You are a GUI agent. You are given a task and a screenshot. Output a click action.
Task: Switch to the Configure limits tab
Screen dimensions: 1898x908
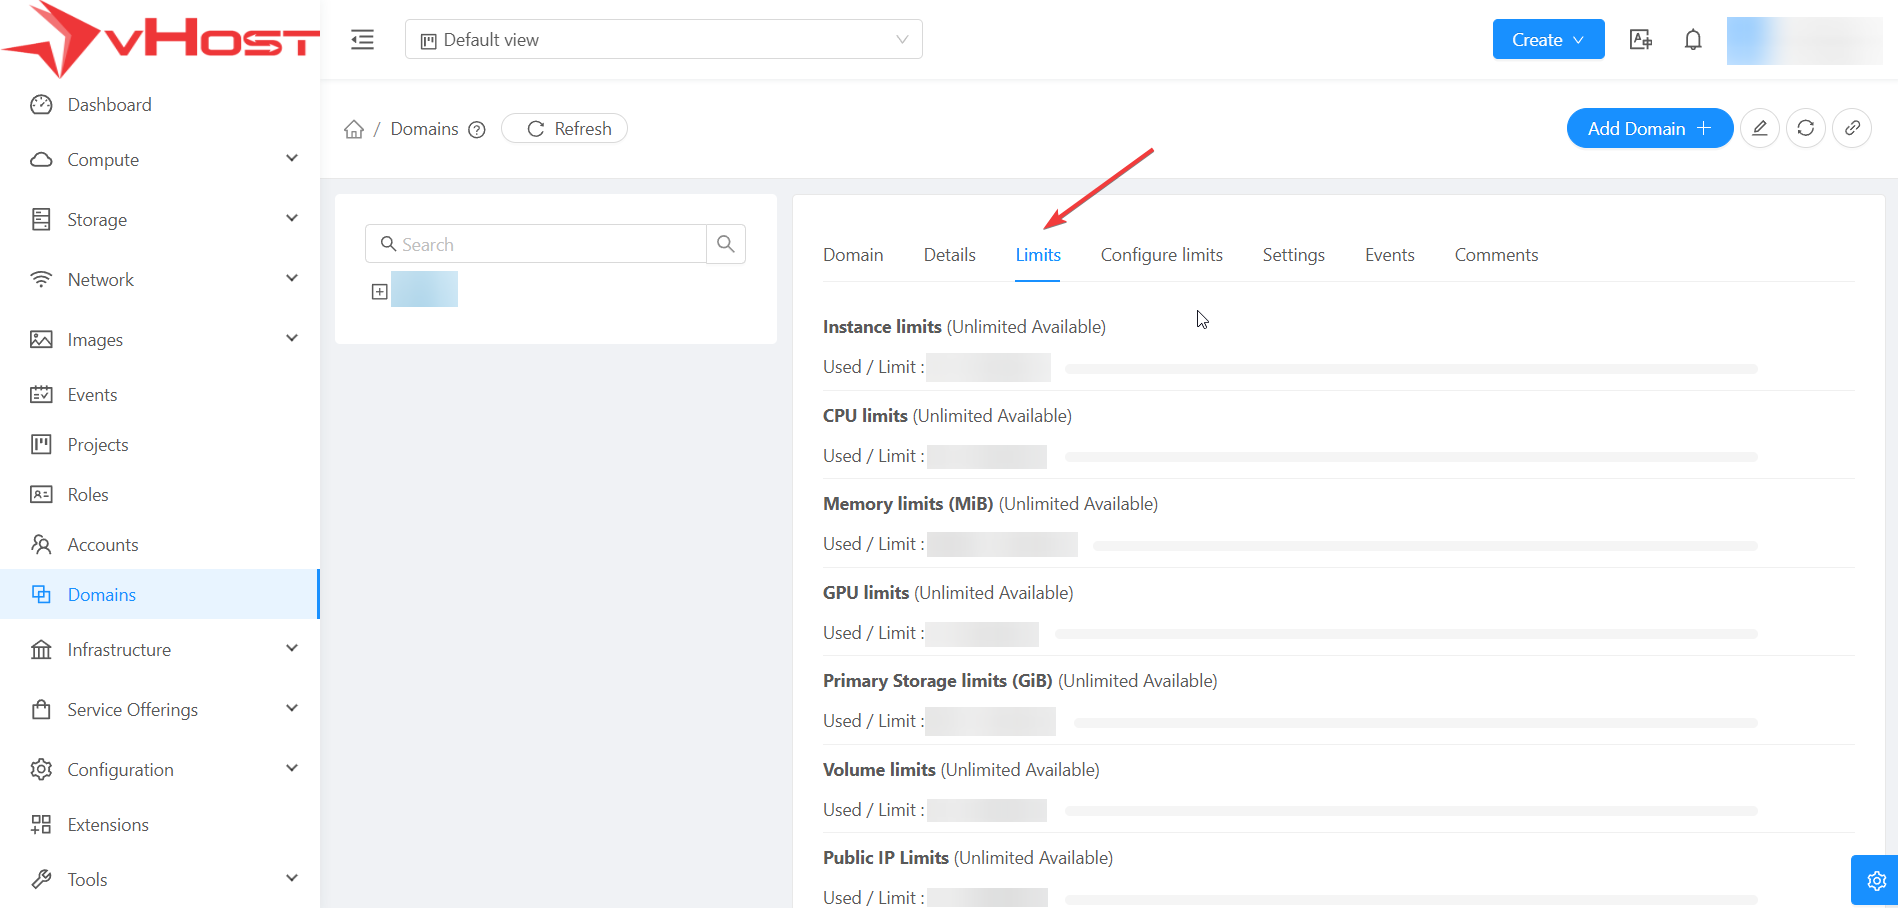pos(1161,255)
